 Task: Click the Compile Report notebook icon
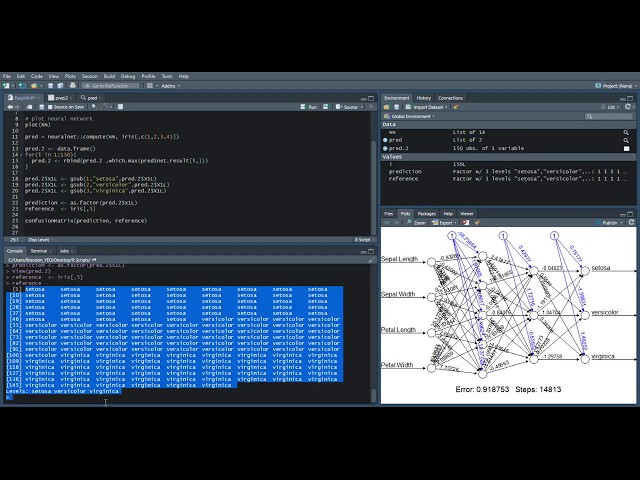[x=120, y=107]
